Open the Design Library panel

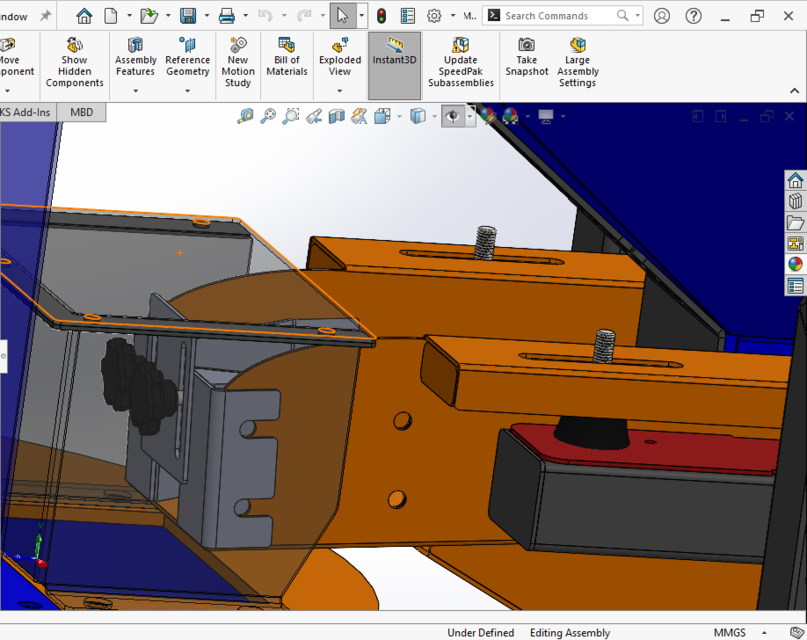point(794,201)
